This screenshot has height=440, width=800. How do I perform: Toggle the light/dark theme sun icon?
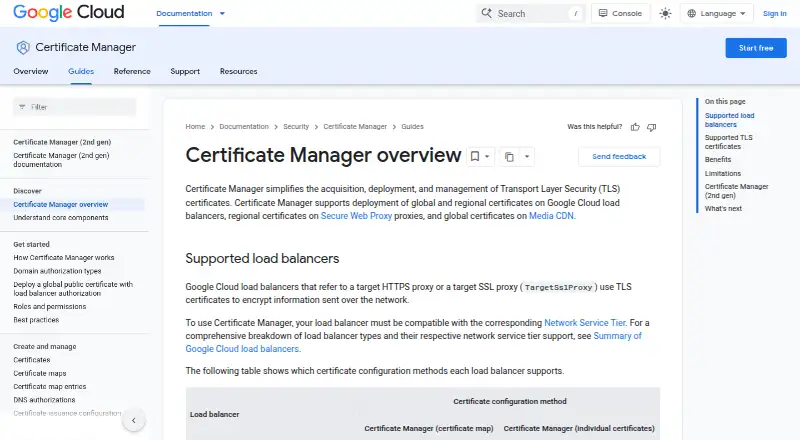[x=665, y=14]
